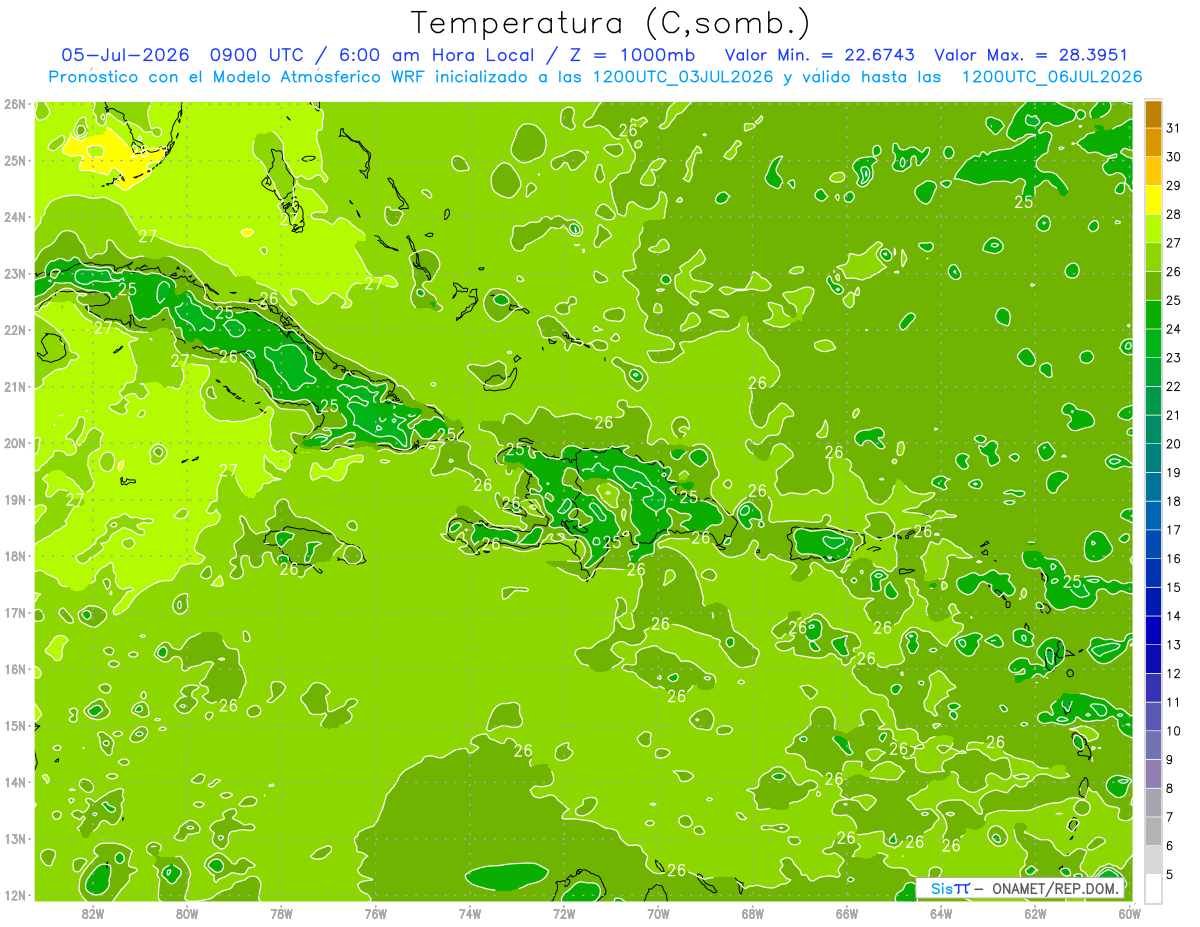This screenshot has height=927, width=1200.
Task: Click the 62W longitude label
Action: [1035, 913]
